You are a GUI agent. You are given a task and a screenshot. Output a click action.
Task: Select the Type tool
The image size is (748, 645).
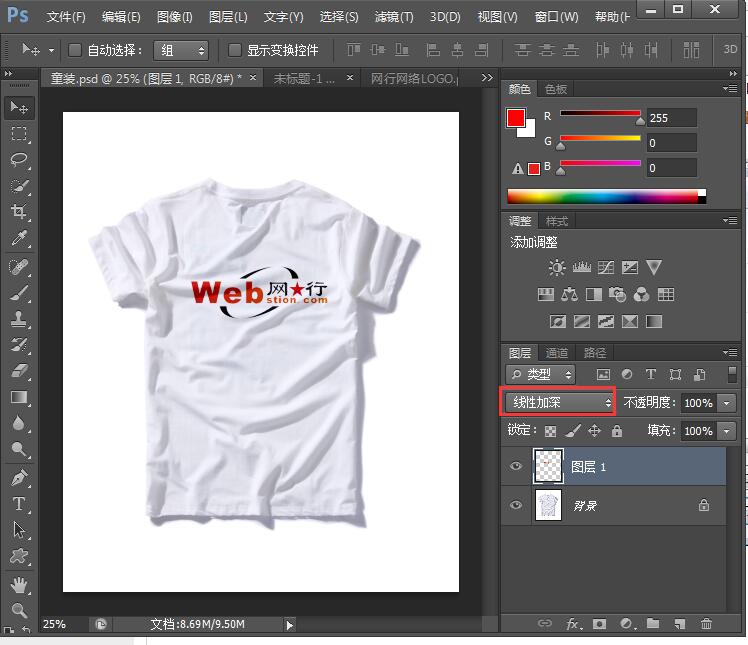pyautogui.click(x=19, y=503)
